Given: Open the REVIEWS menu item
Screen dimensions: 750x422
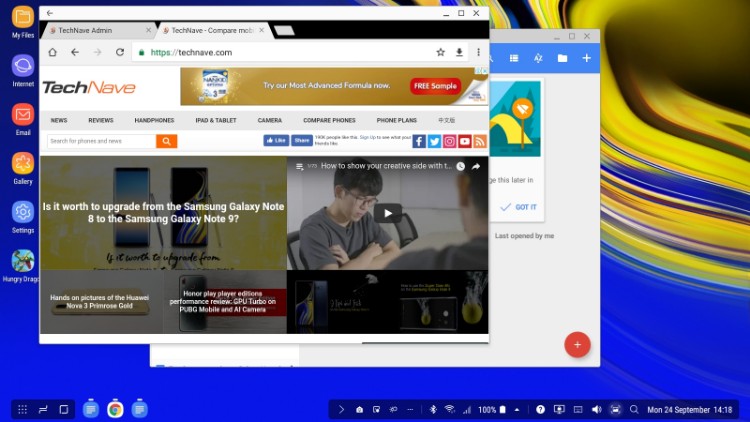Looking at the screenshot, I should tap(100, 121).
